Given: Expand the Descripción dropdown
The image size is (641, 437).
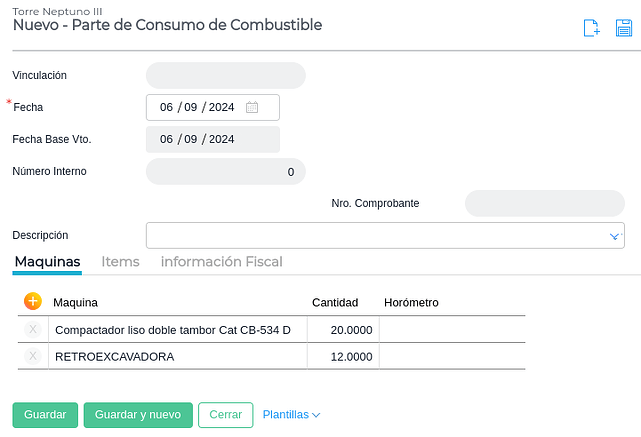Looking at the screenshot, I should point(615,236).
